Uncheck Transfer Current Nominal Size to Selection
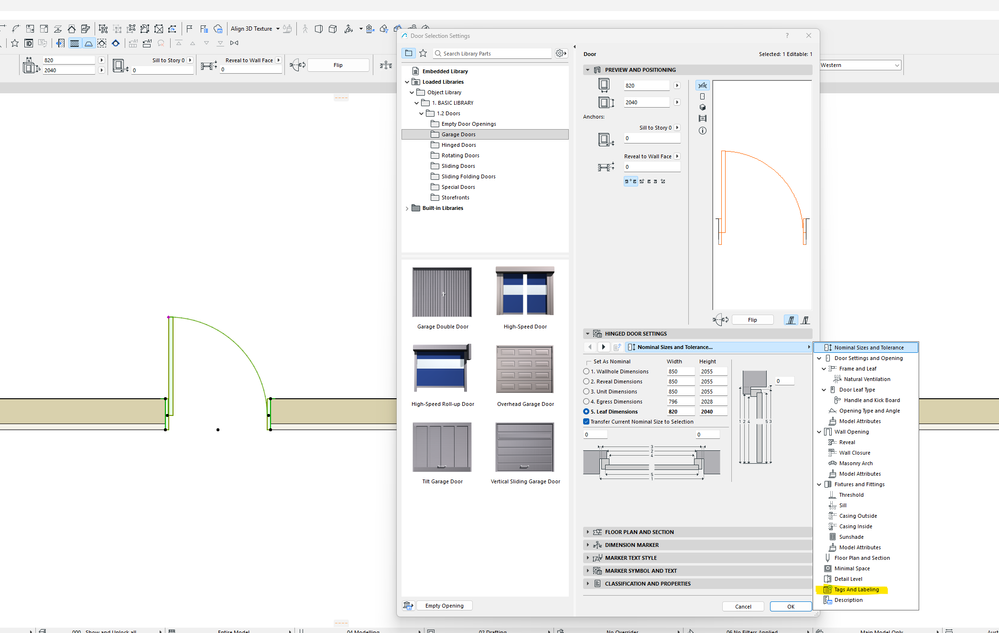 (x=586, y=422)
